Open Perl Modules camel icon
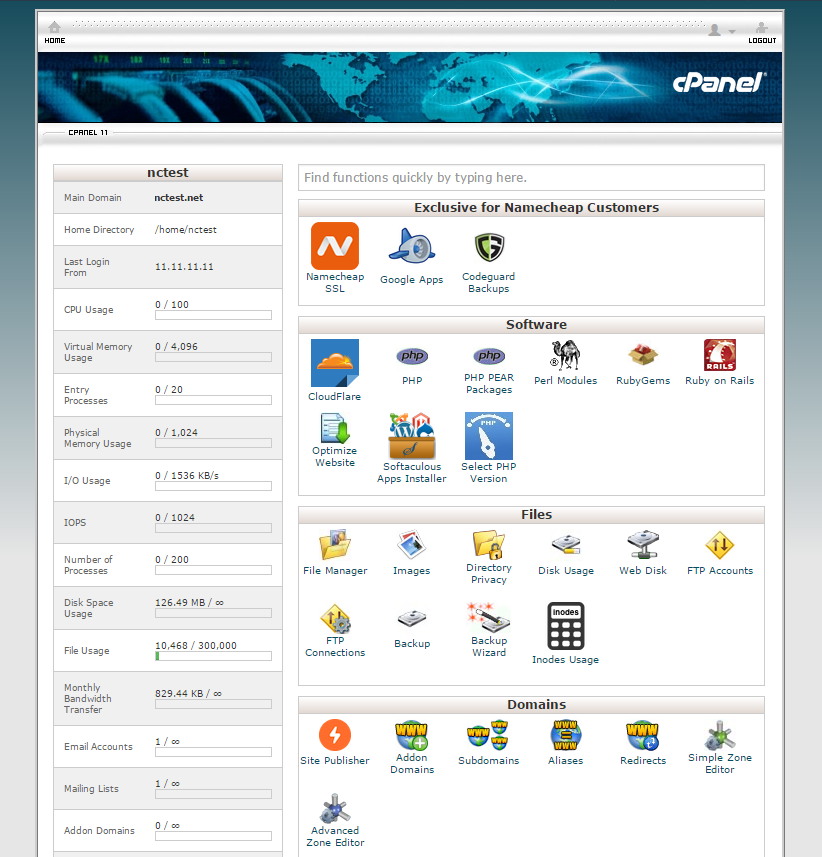Image resolution: width=822 pixels, height=857 pixels. click(565, 355)
